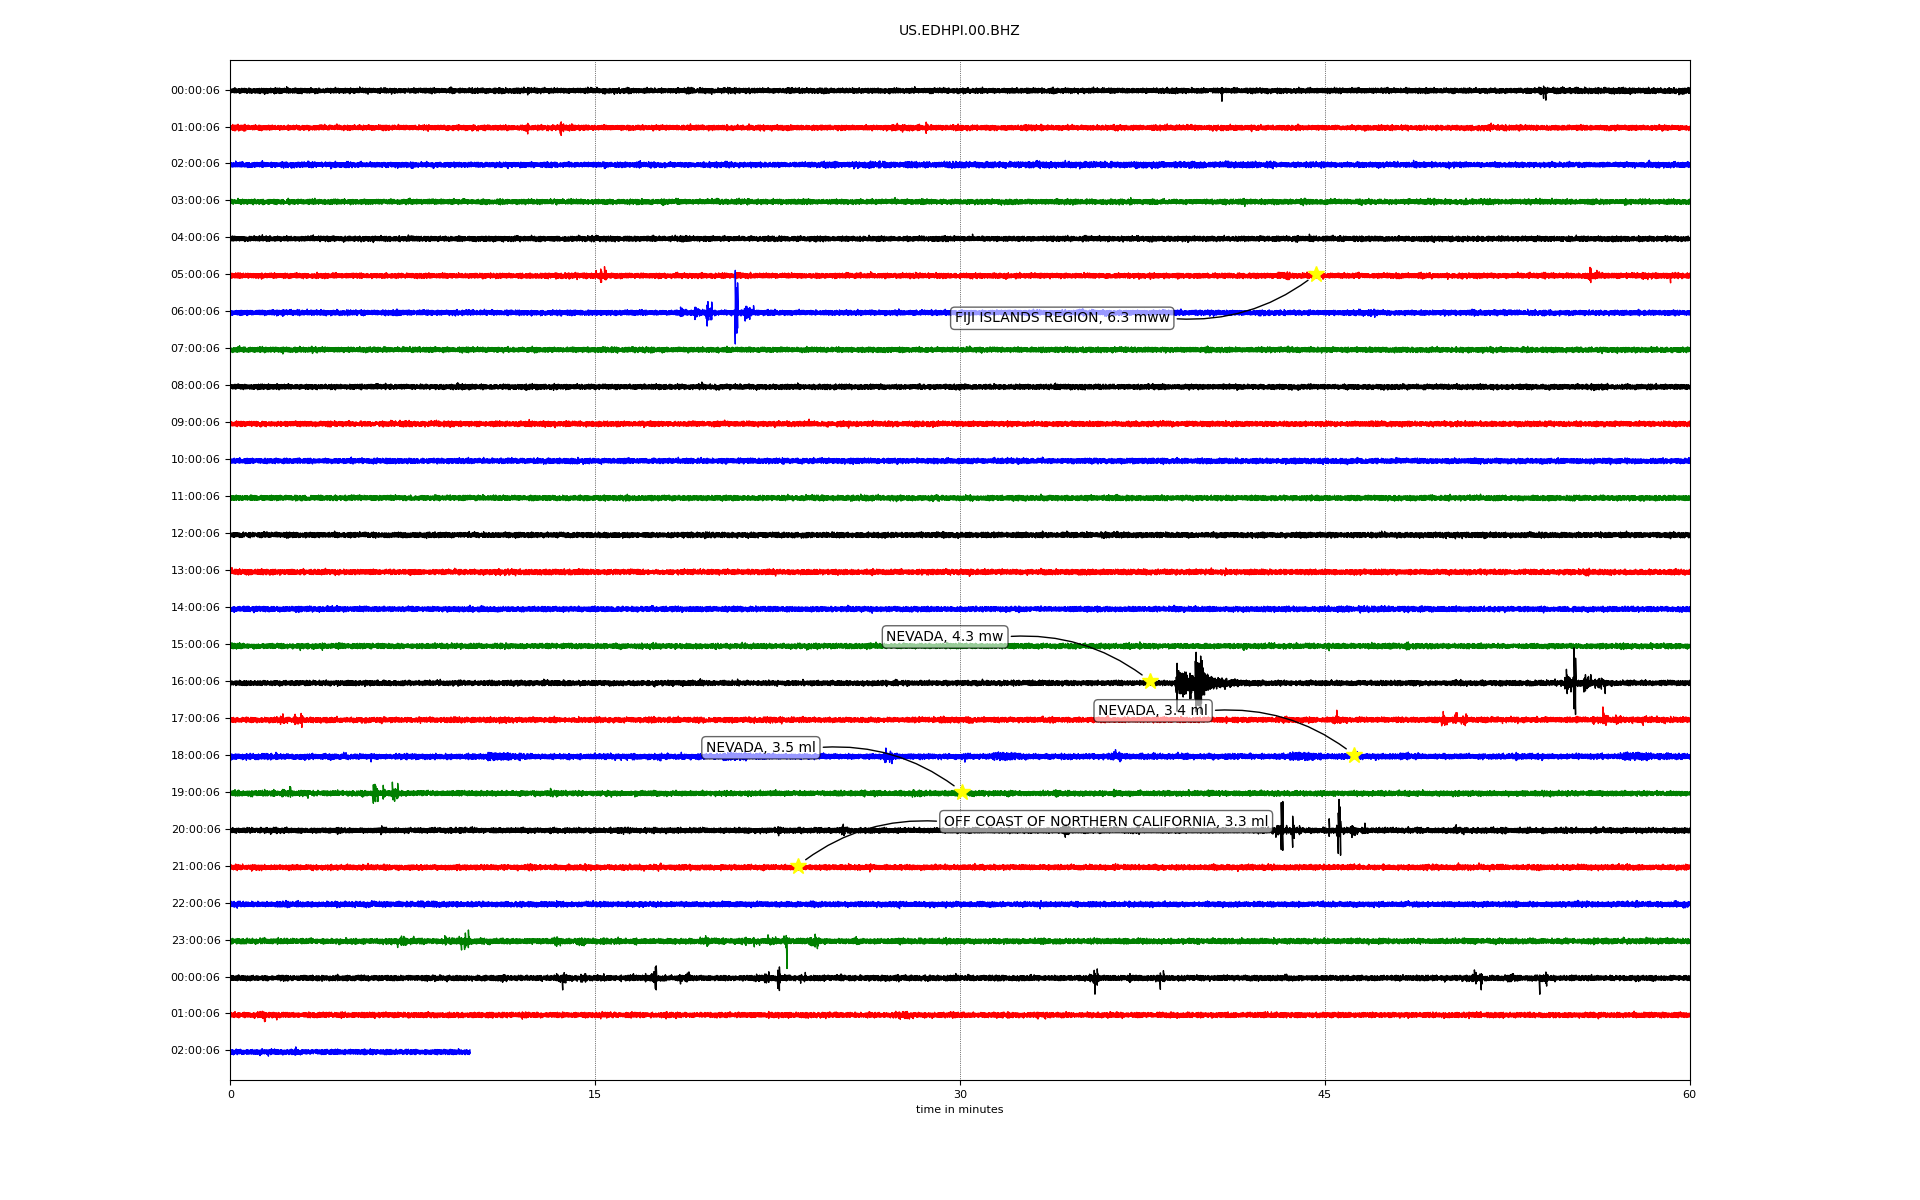Click the 45 tick on the time axis
Viewport: 1920px width, 1200px height.
click(x=1325, y=1094)
